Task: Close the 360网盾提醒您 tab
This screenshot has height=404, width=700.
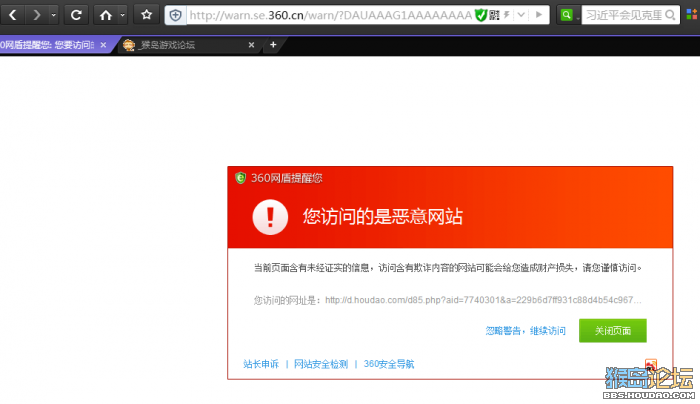Action: pyautogui.click(x=104, y=45)
